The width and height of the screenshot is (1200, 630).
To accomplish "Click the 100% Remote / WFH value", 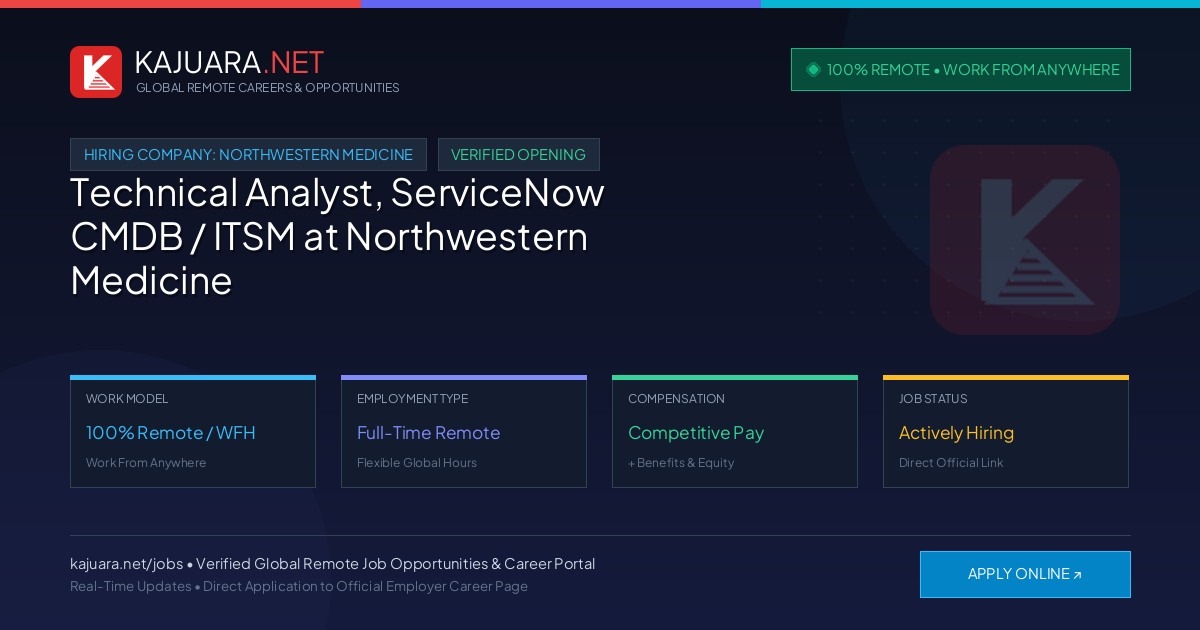I will pos(171,433).
